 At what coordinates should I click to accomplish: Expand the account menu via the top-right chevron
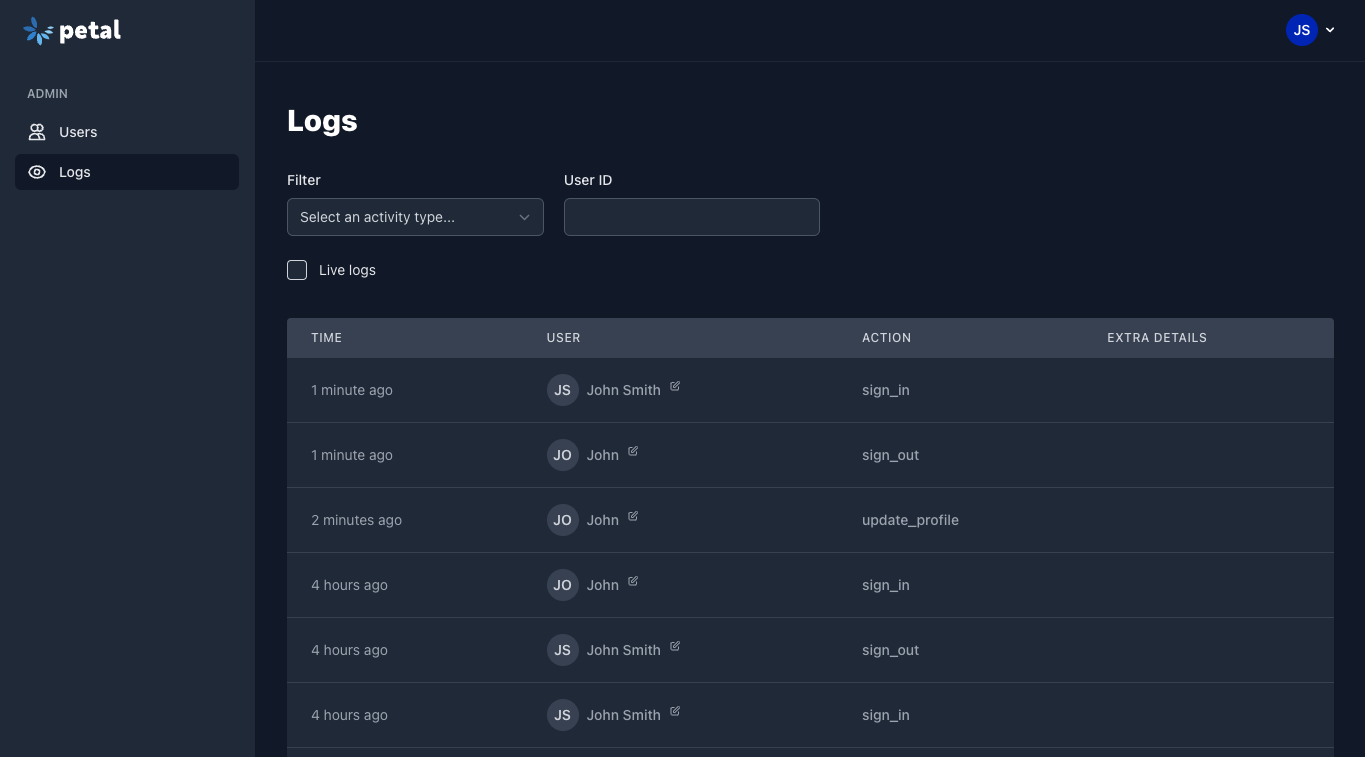point(1330,30)
